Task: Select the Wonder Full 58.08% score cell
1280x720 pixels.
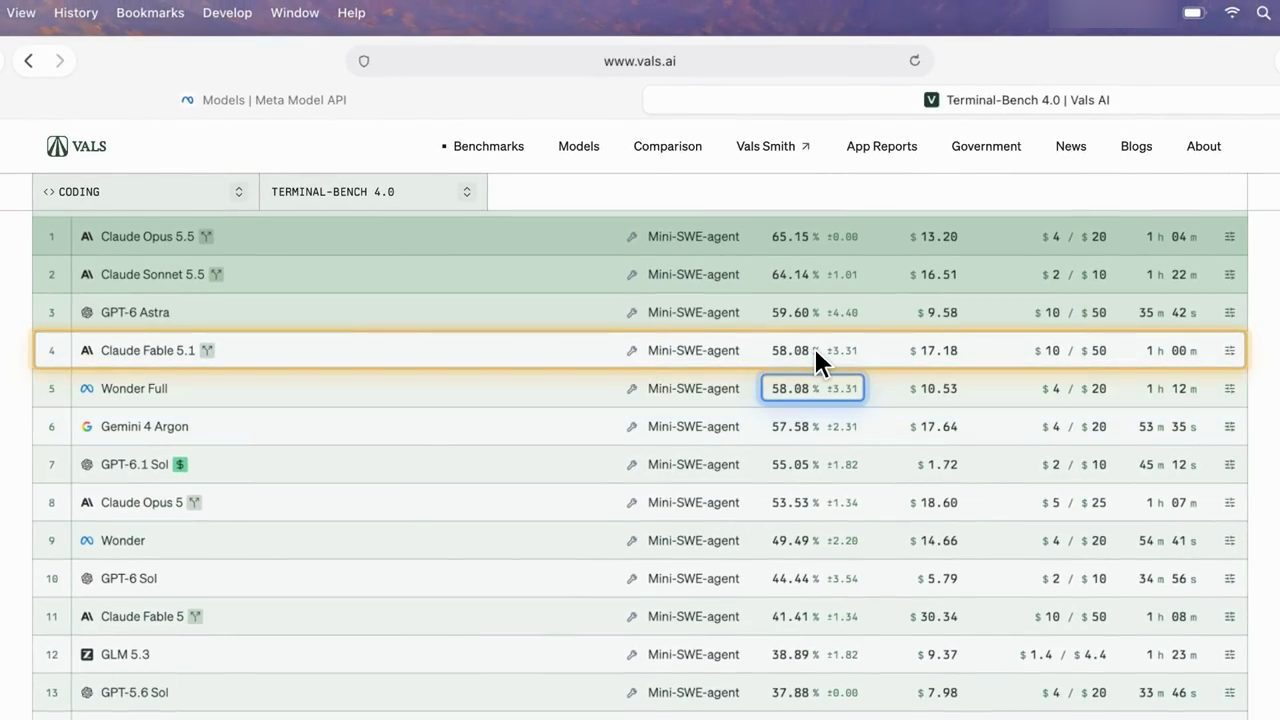Action: [813, 389]
